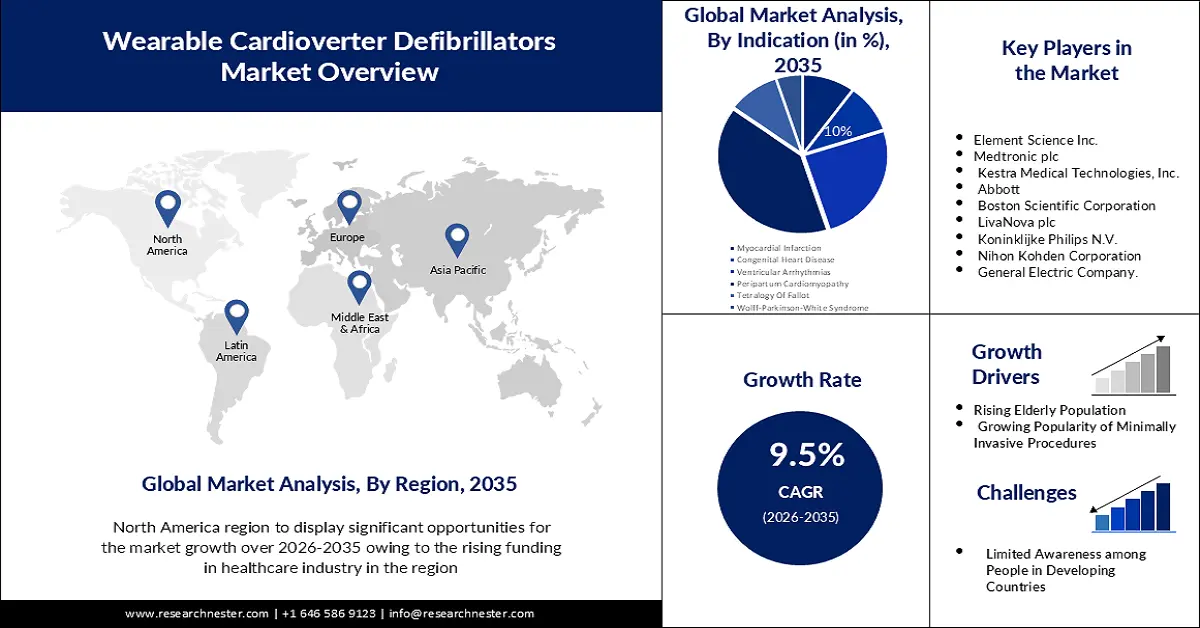Click the Wolff-Parkinson-White Syndrome legend entry

click(801, 308)
